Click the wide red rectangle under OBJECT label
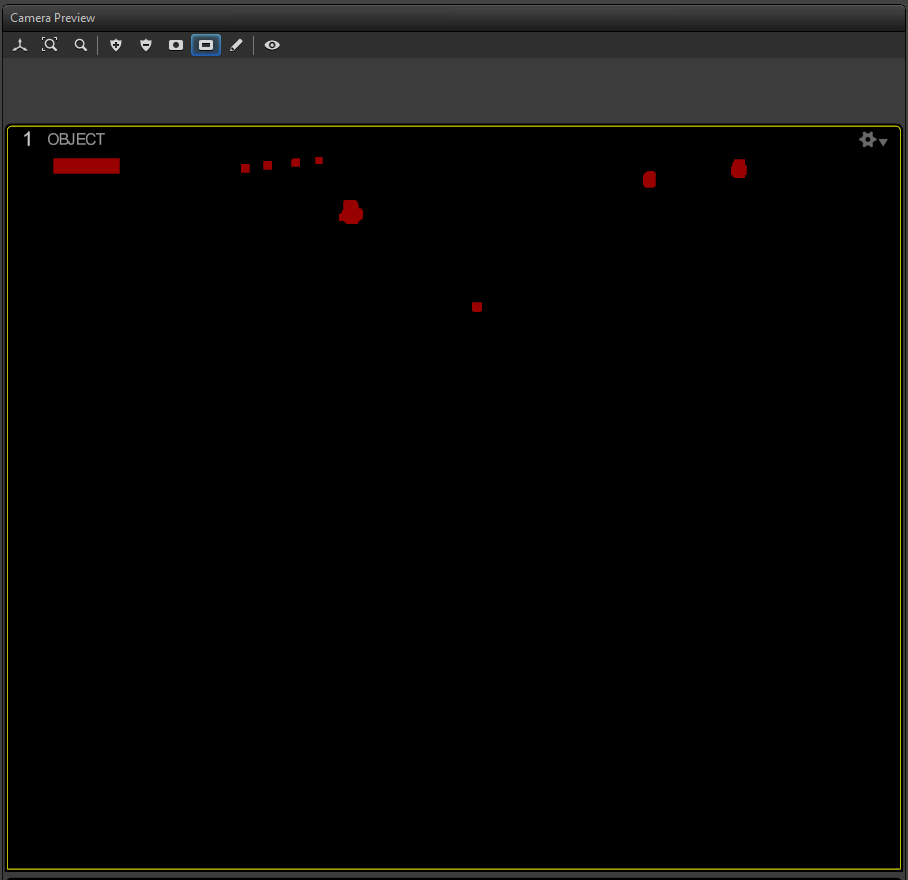Image resolution: width=908 pixels, height=880 pixels. click(x=86, y=166)
